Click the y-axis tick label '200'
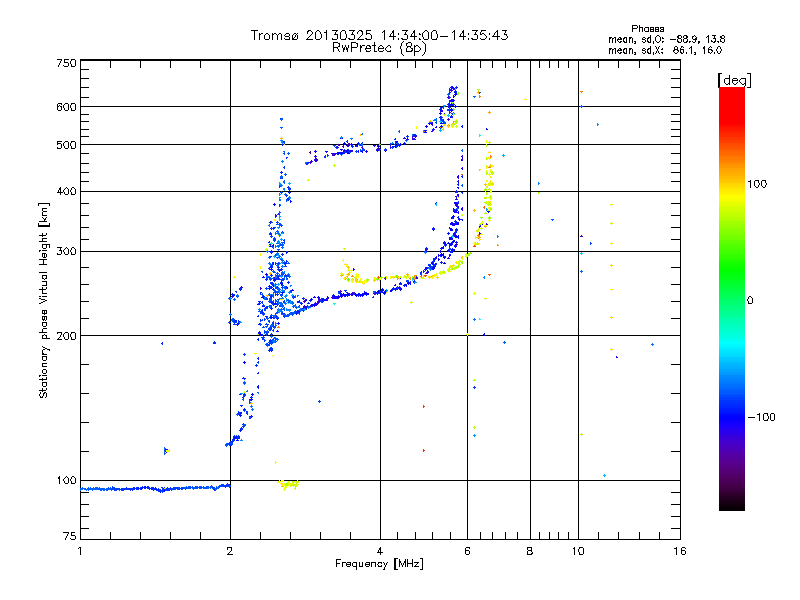This screenshot has height=600, width=800. pyautogui.click(x=66, y=336)
